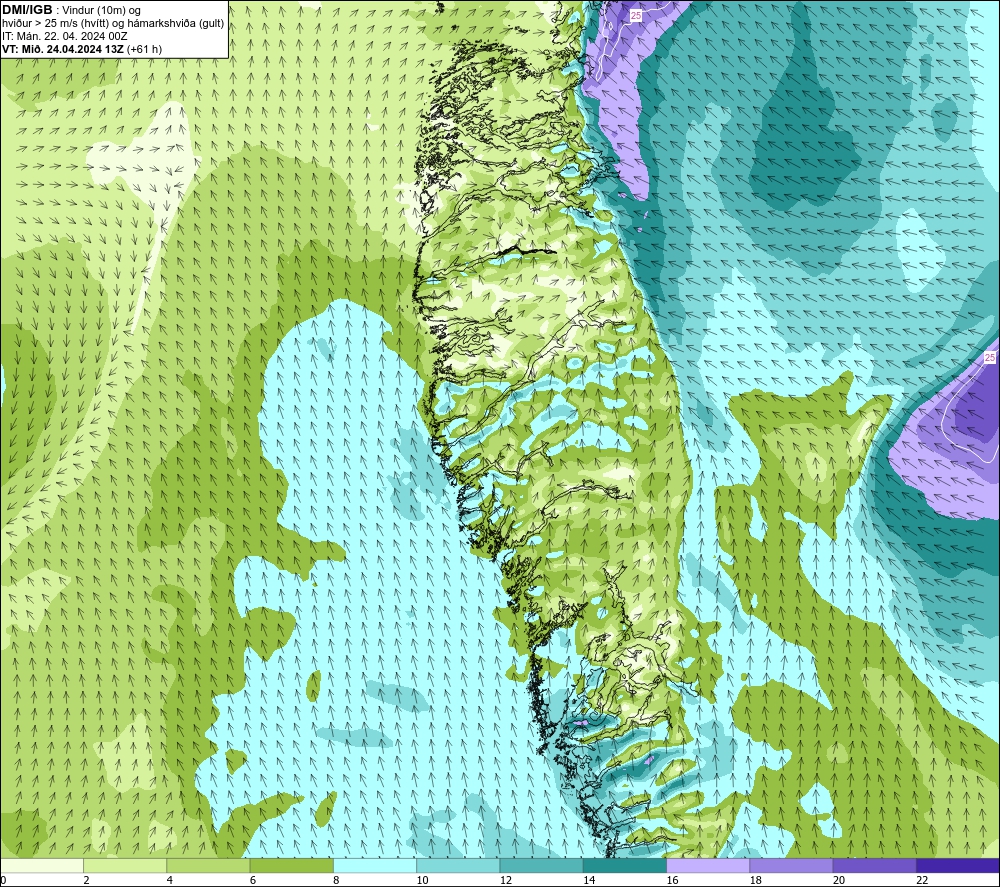Select the 16–18 m/s legend colour swatch
Image resolution: width=1000 pixels, height=887 pixels.
(708, 865)
